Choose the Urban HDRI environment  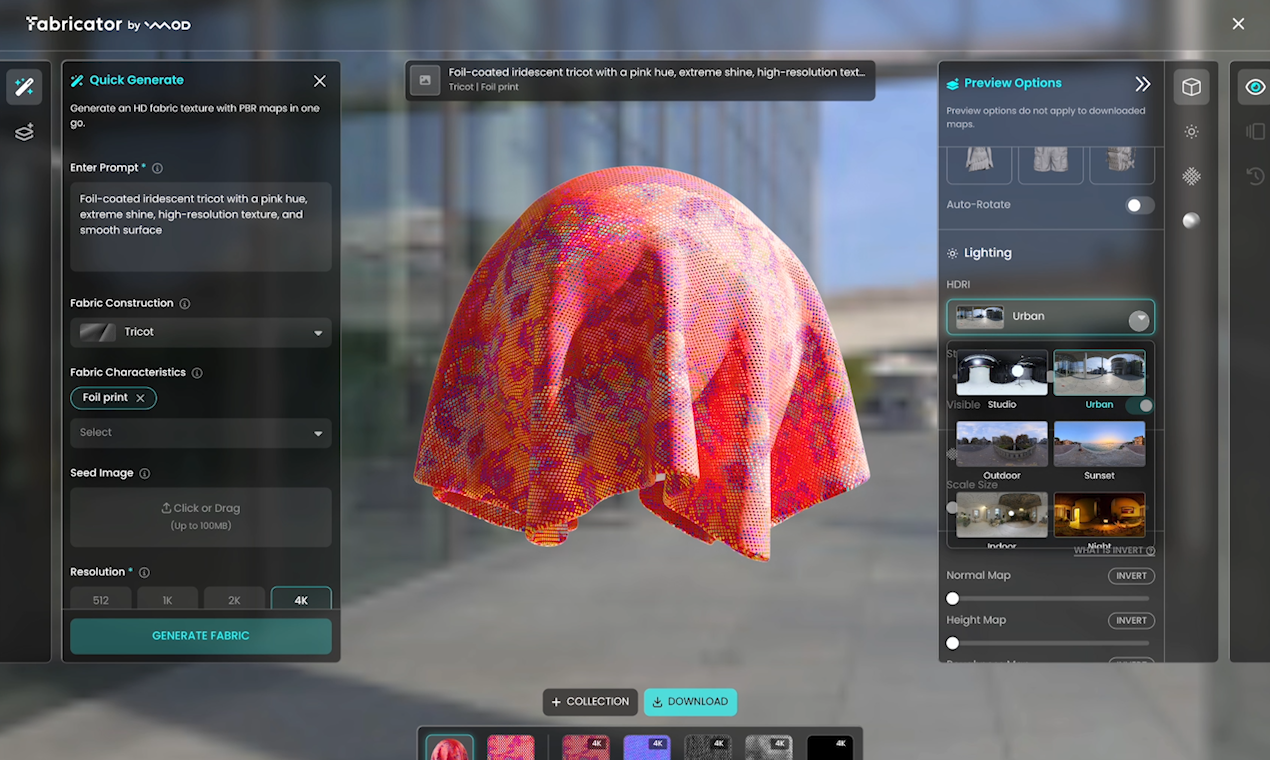[x=1099, y=380]
